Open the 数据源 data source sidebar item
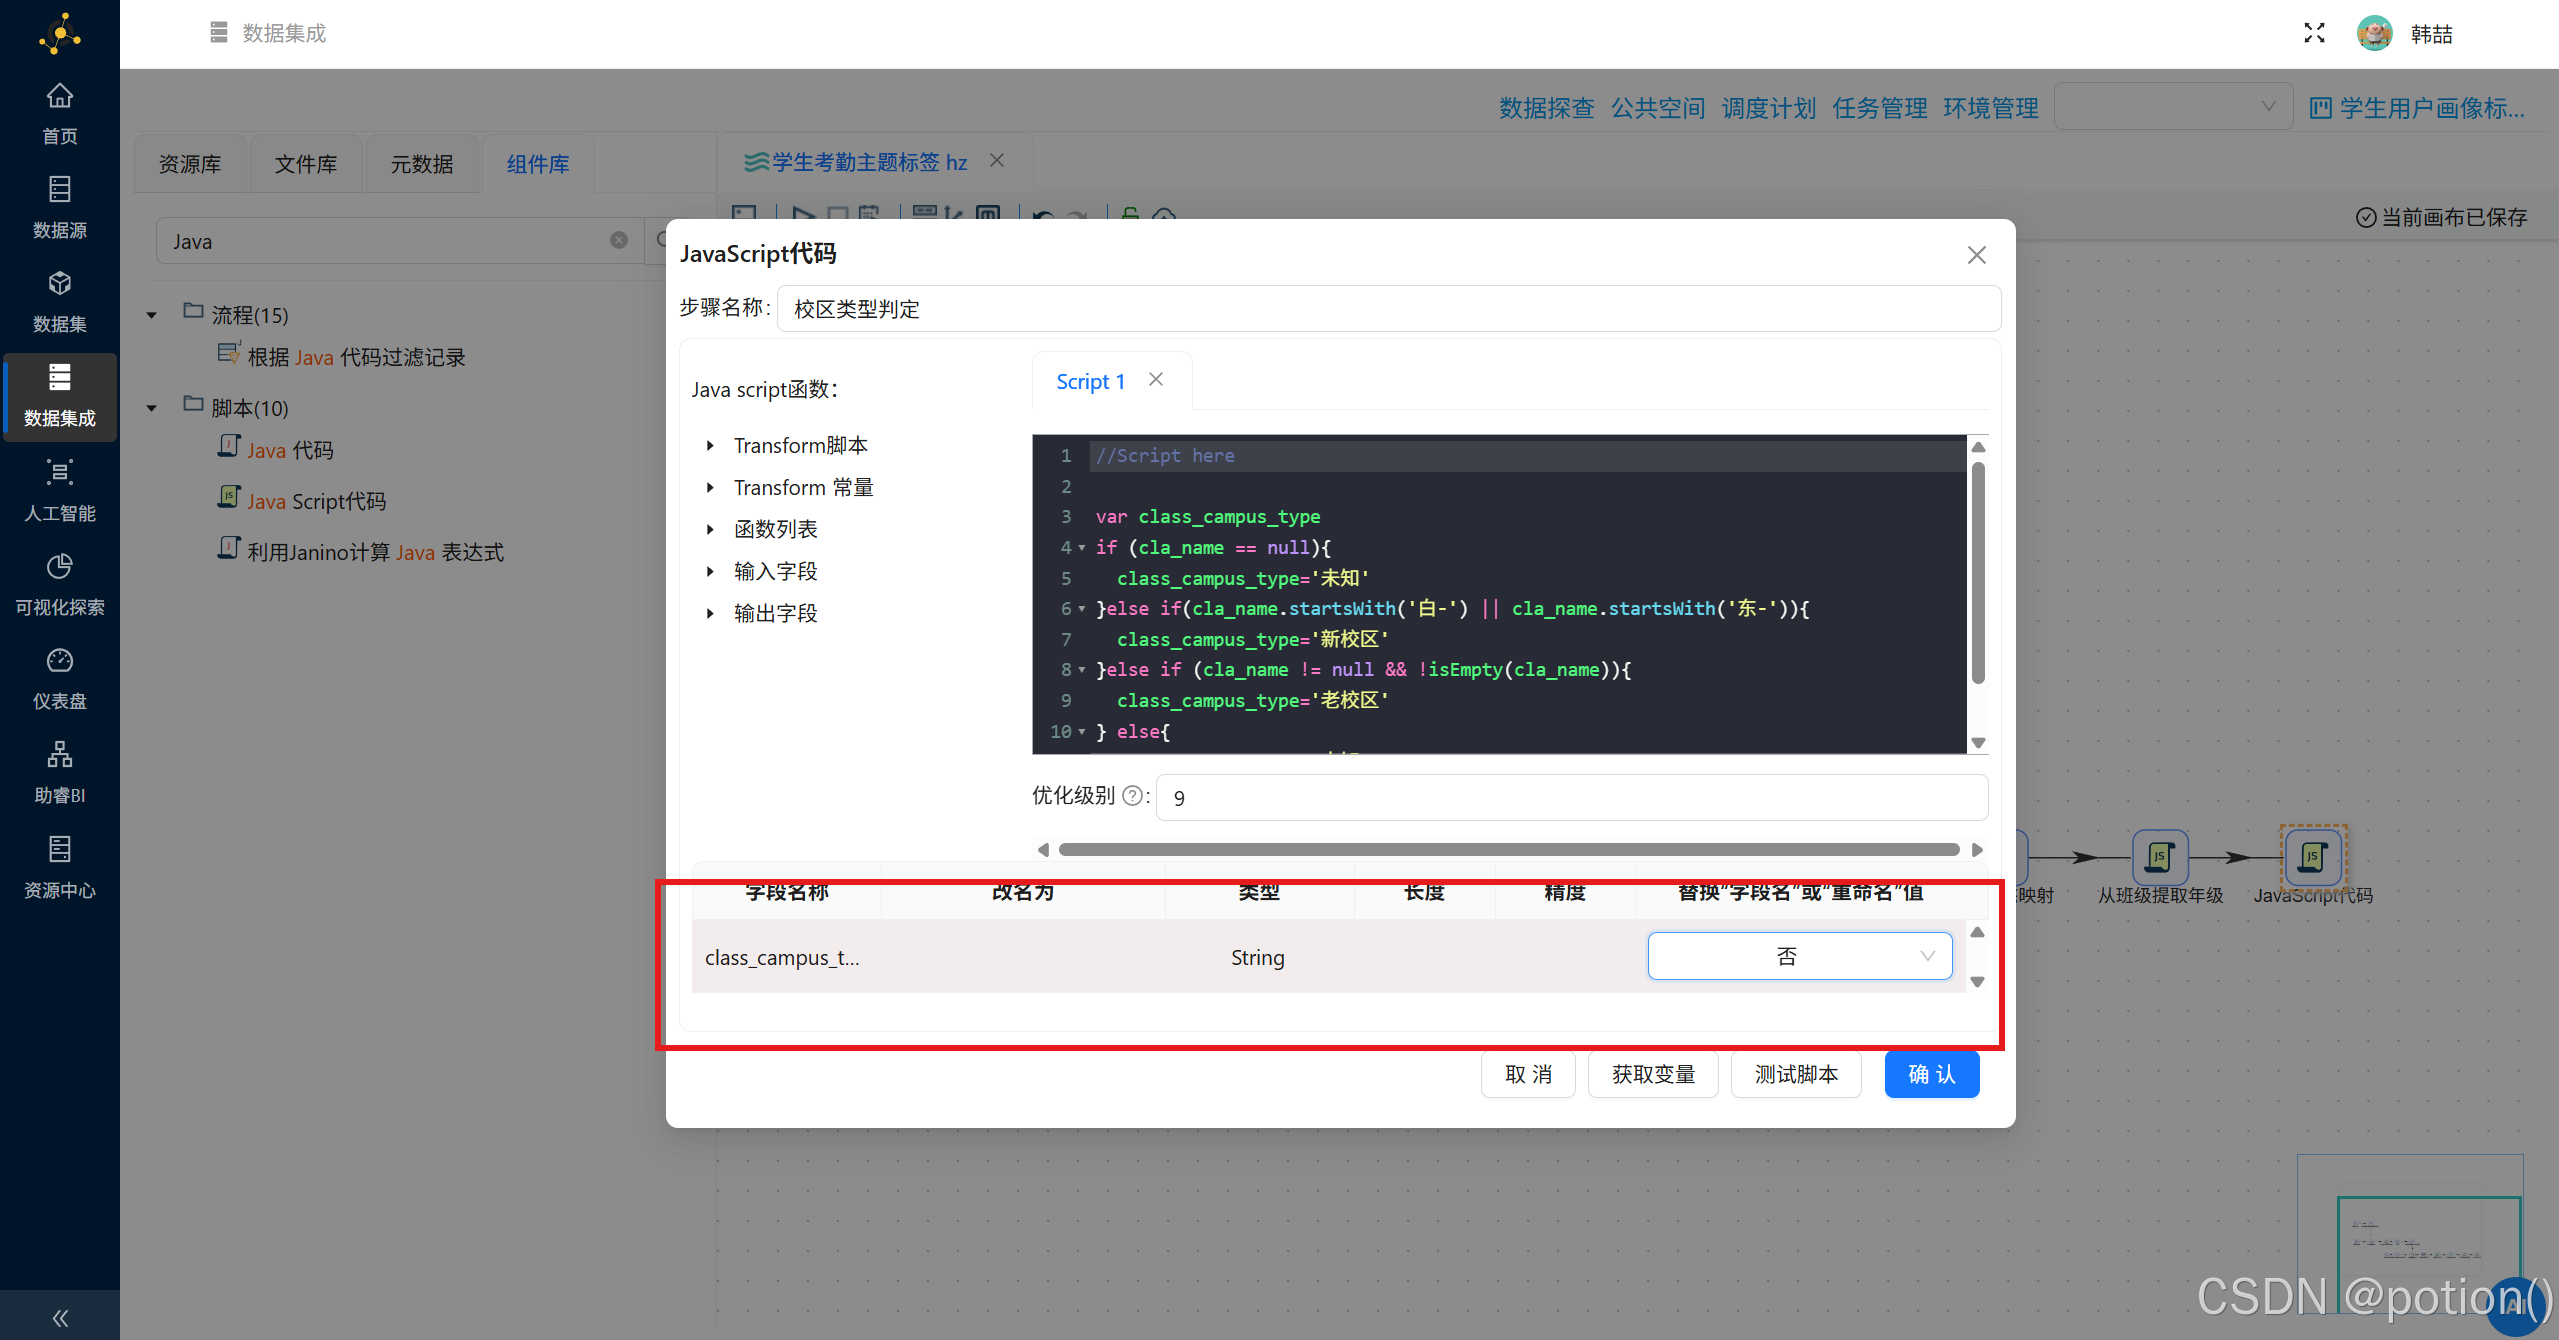 click(60, 208)
